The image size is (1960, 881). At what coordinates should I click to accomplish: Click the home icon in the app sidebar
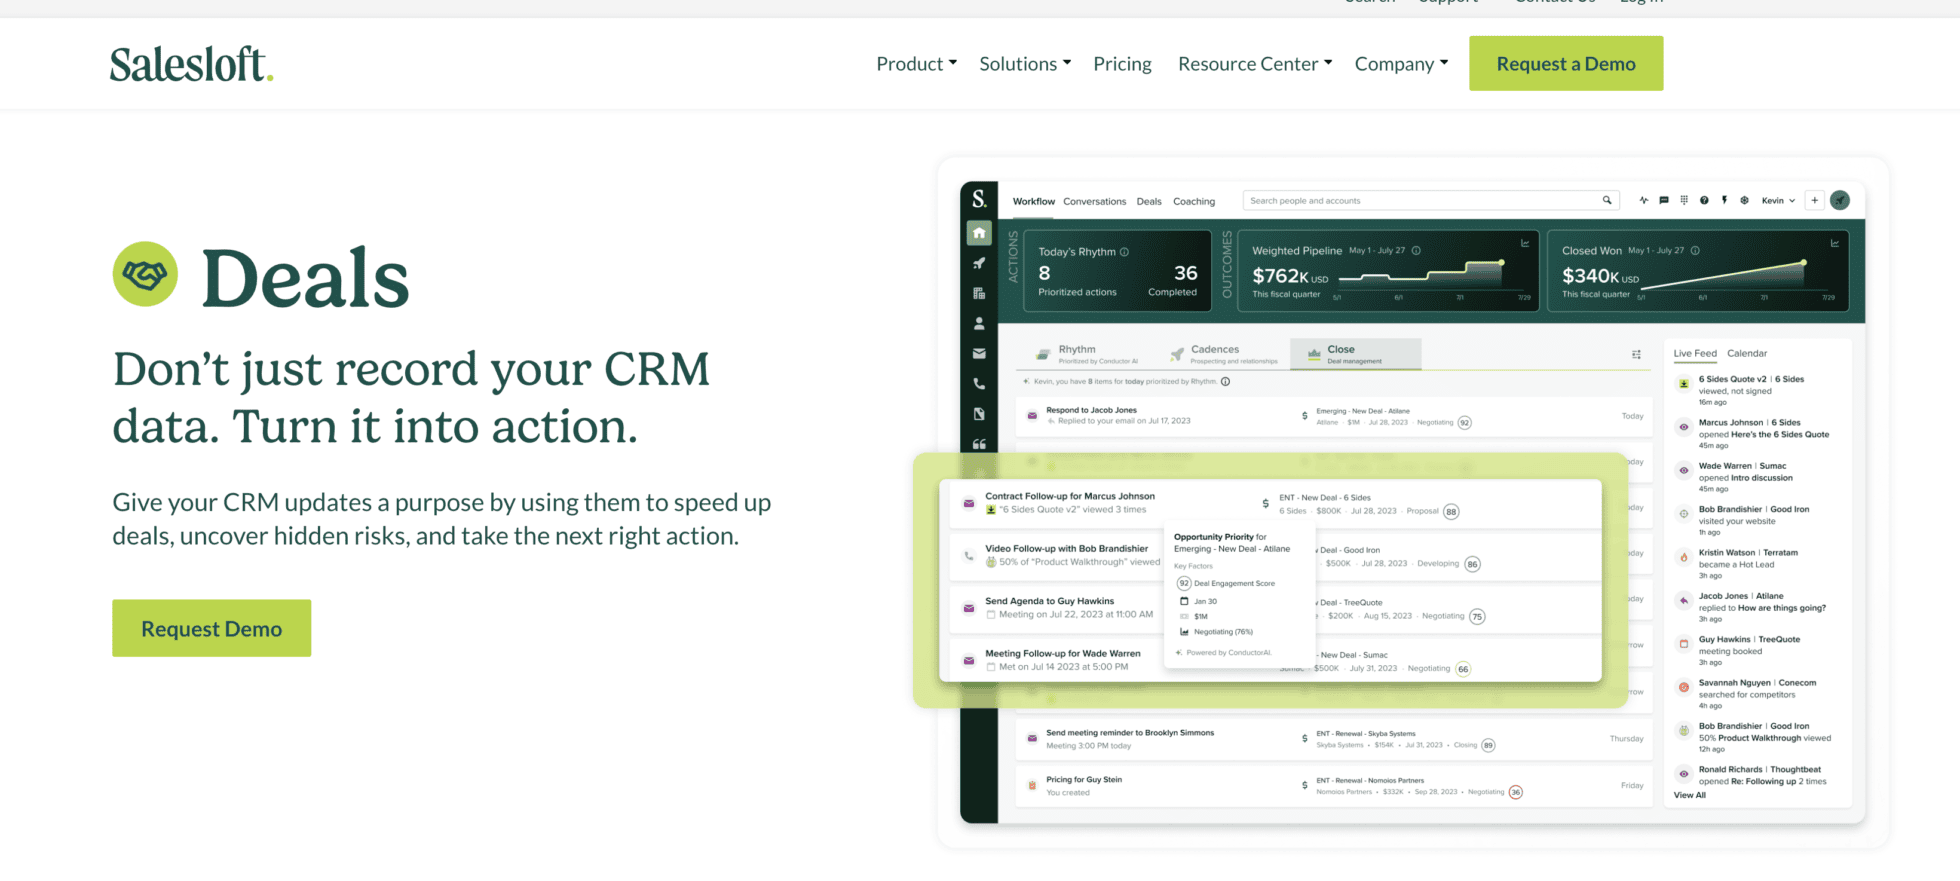pyautogui.click(x=979, y=233)
